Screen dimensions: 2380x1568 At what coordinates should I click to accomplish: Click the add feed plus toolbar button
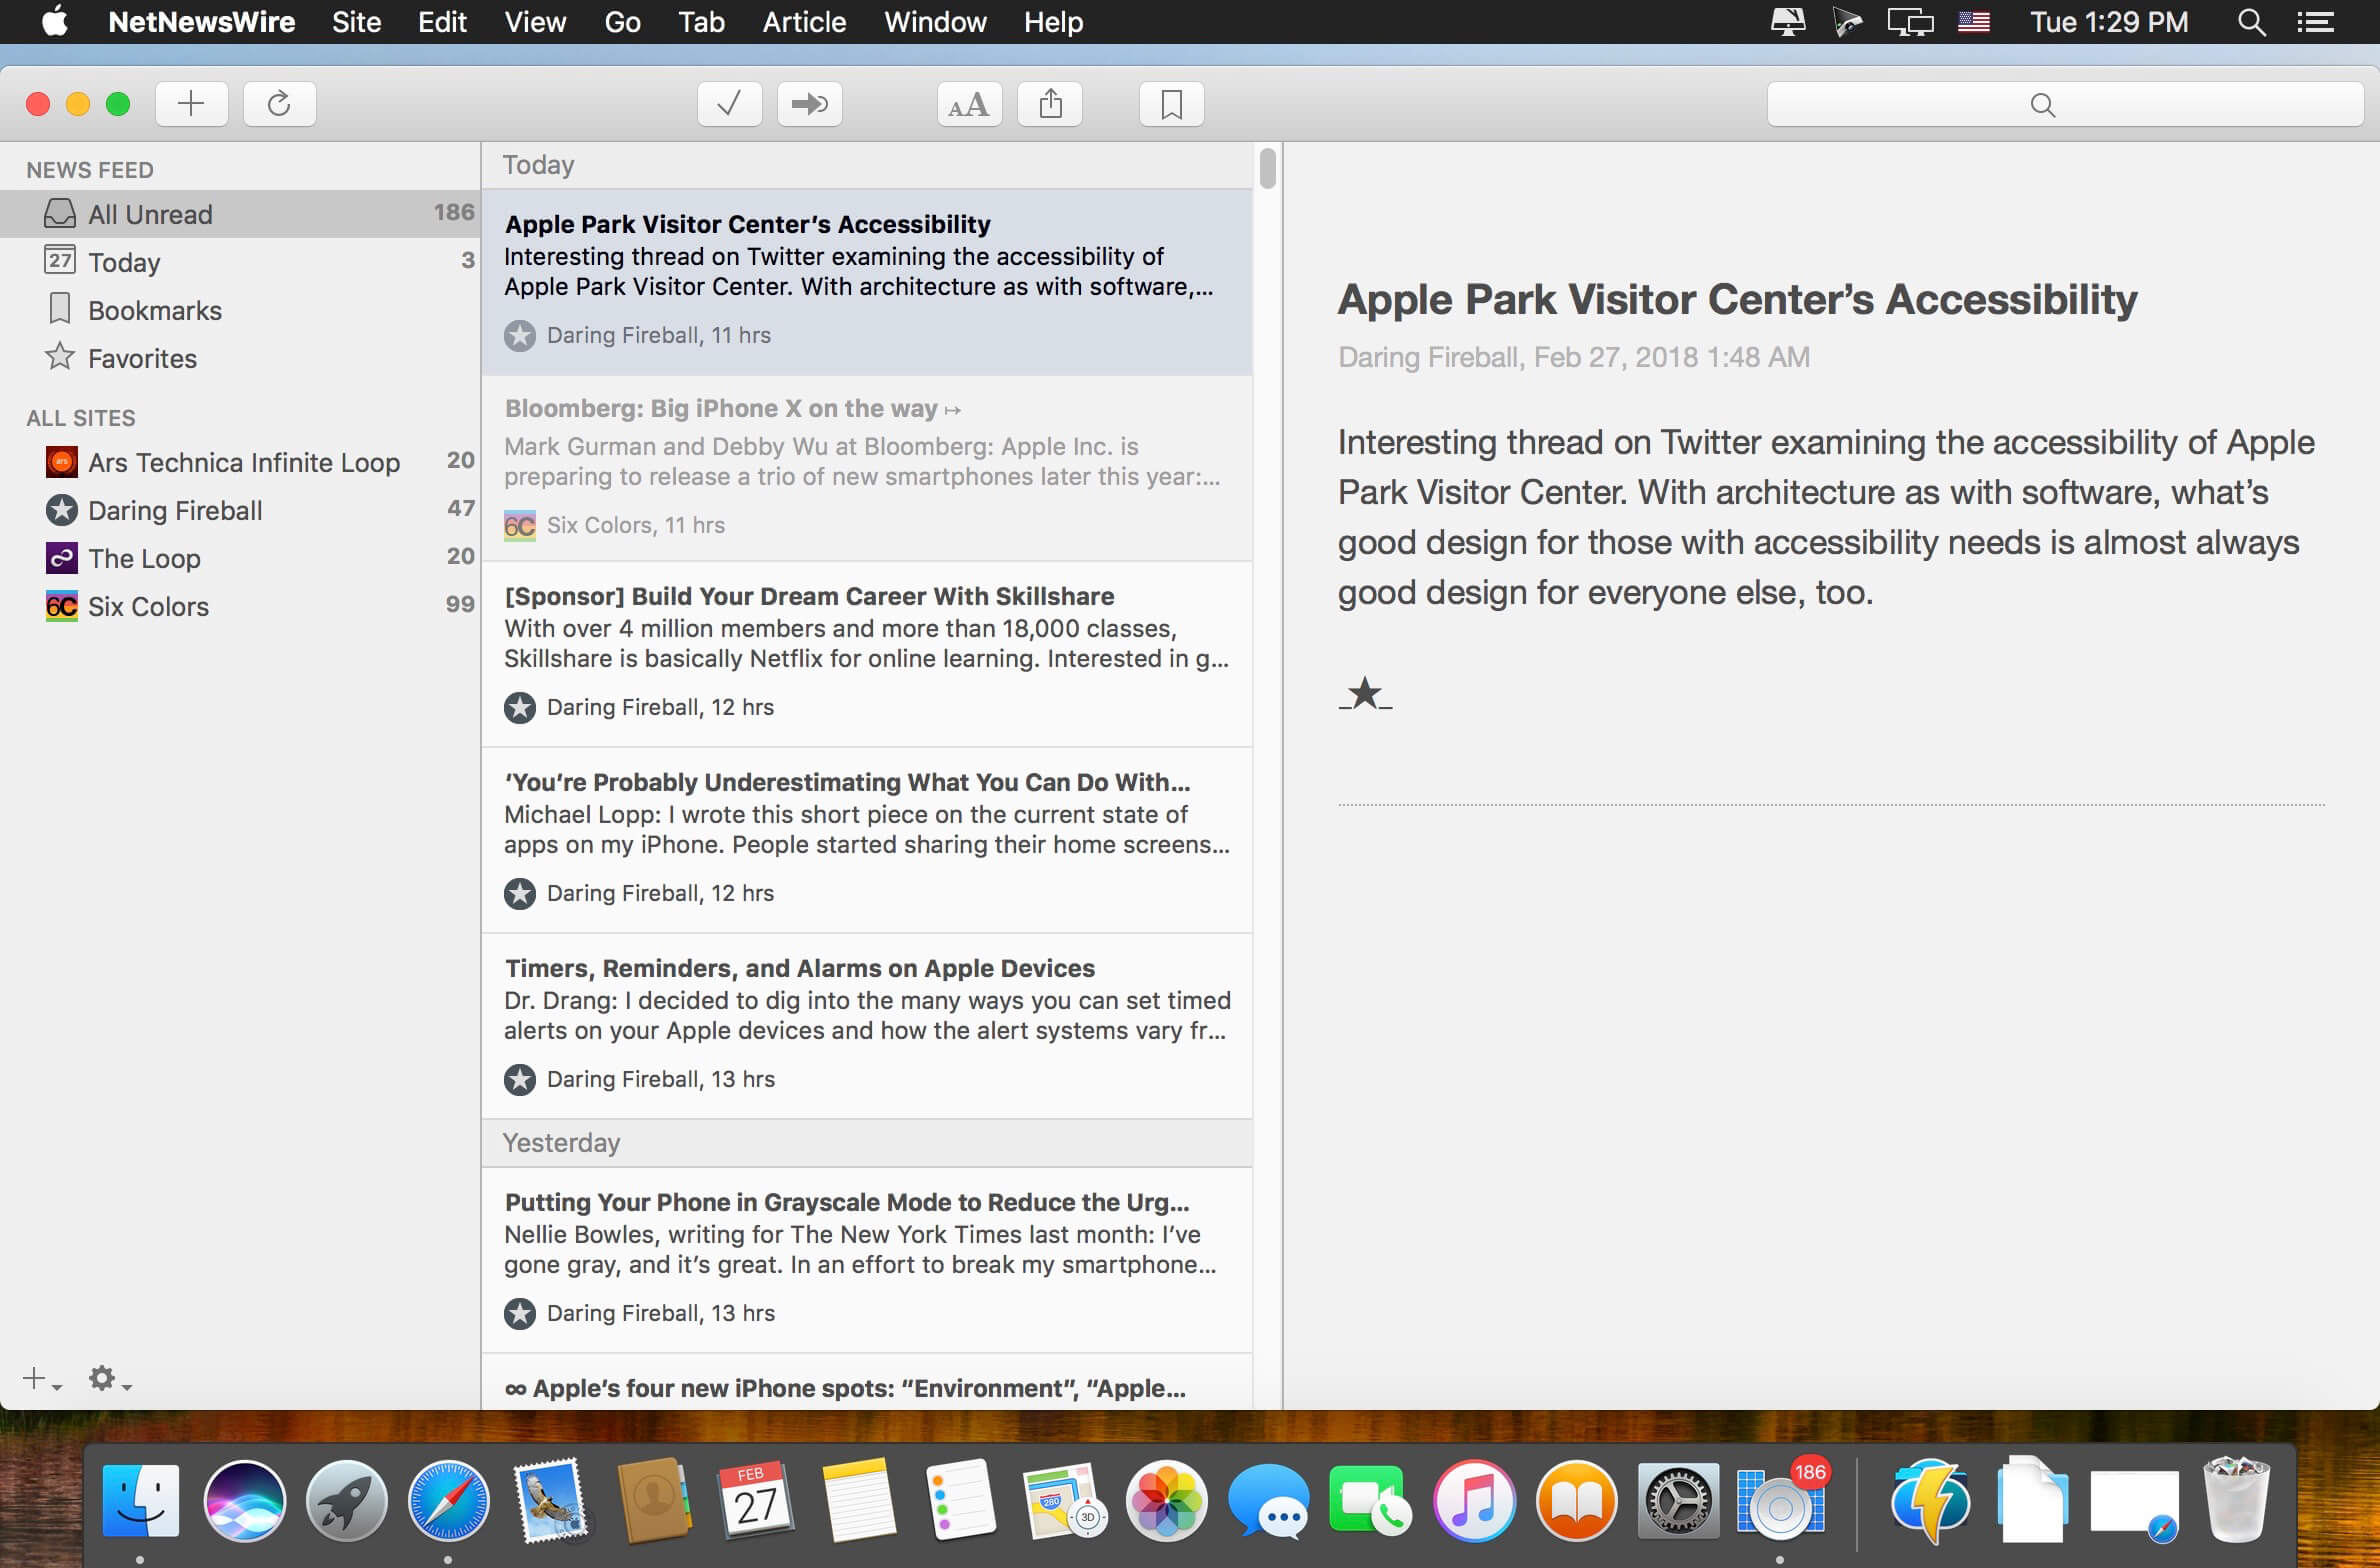coord(191,104)
